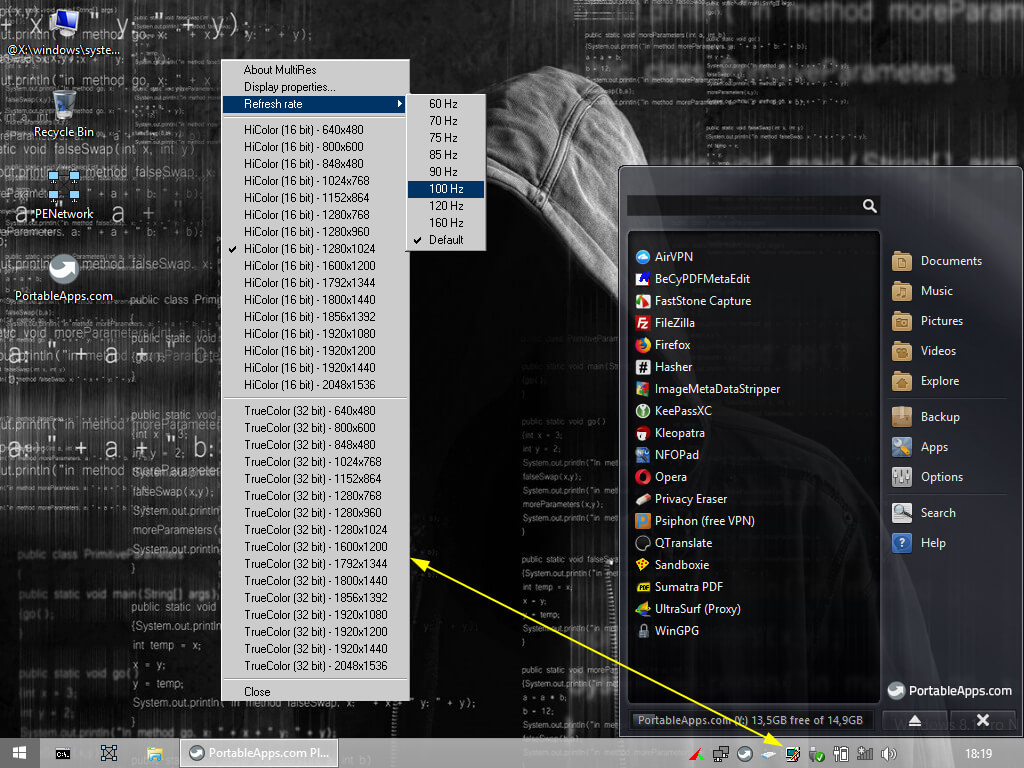
Task: Open the Pictures folder
Action: [927, 321]
